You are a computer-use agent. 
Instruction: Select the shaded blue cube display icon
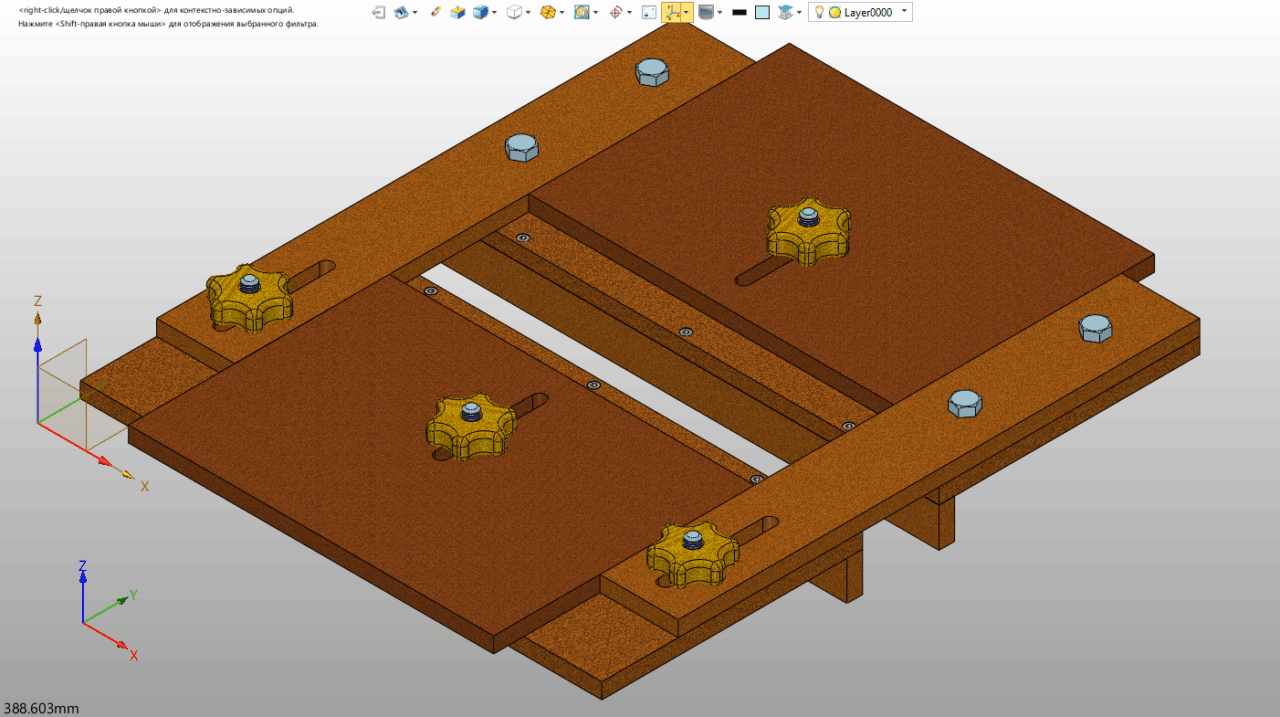(x=481, y=12)
